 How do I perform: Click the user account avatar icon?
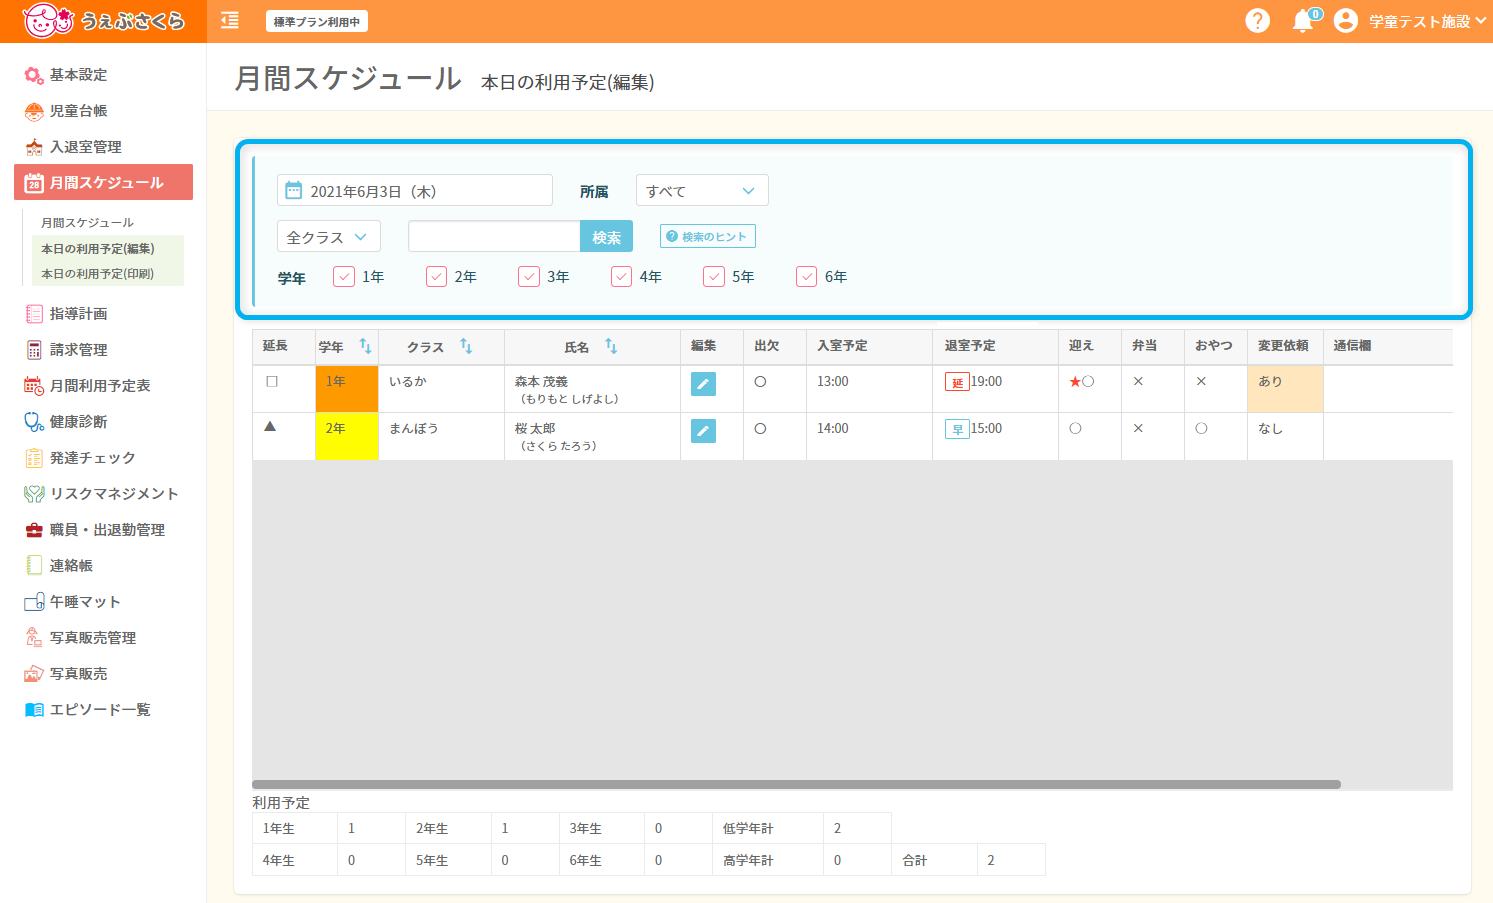[x=1346, y=20]
